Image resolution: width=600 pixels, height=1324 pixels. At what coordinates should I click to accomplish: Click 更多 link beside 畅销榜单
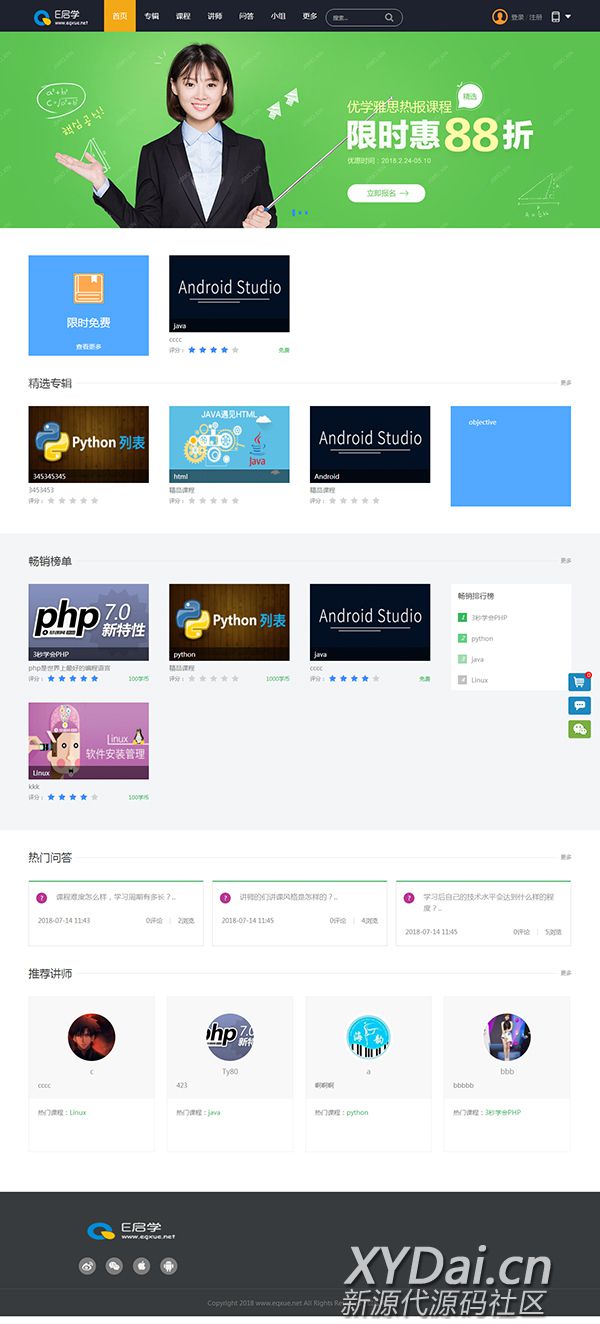(566, 560)
